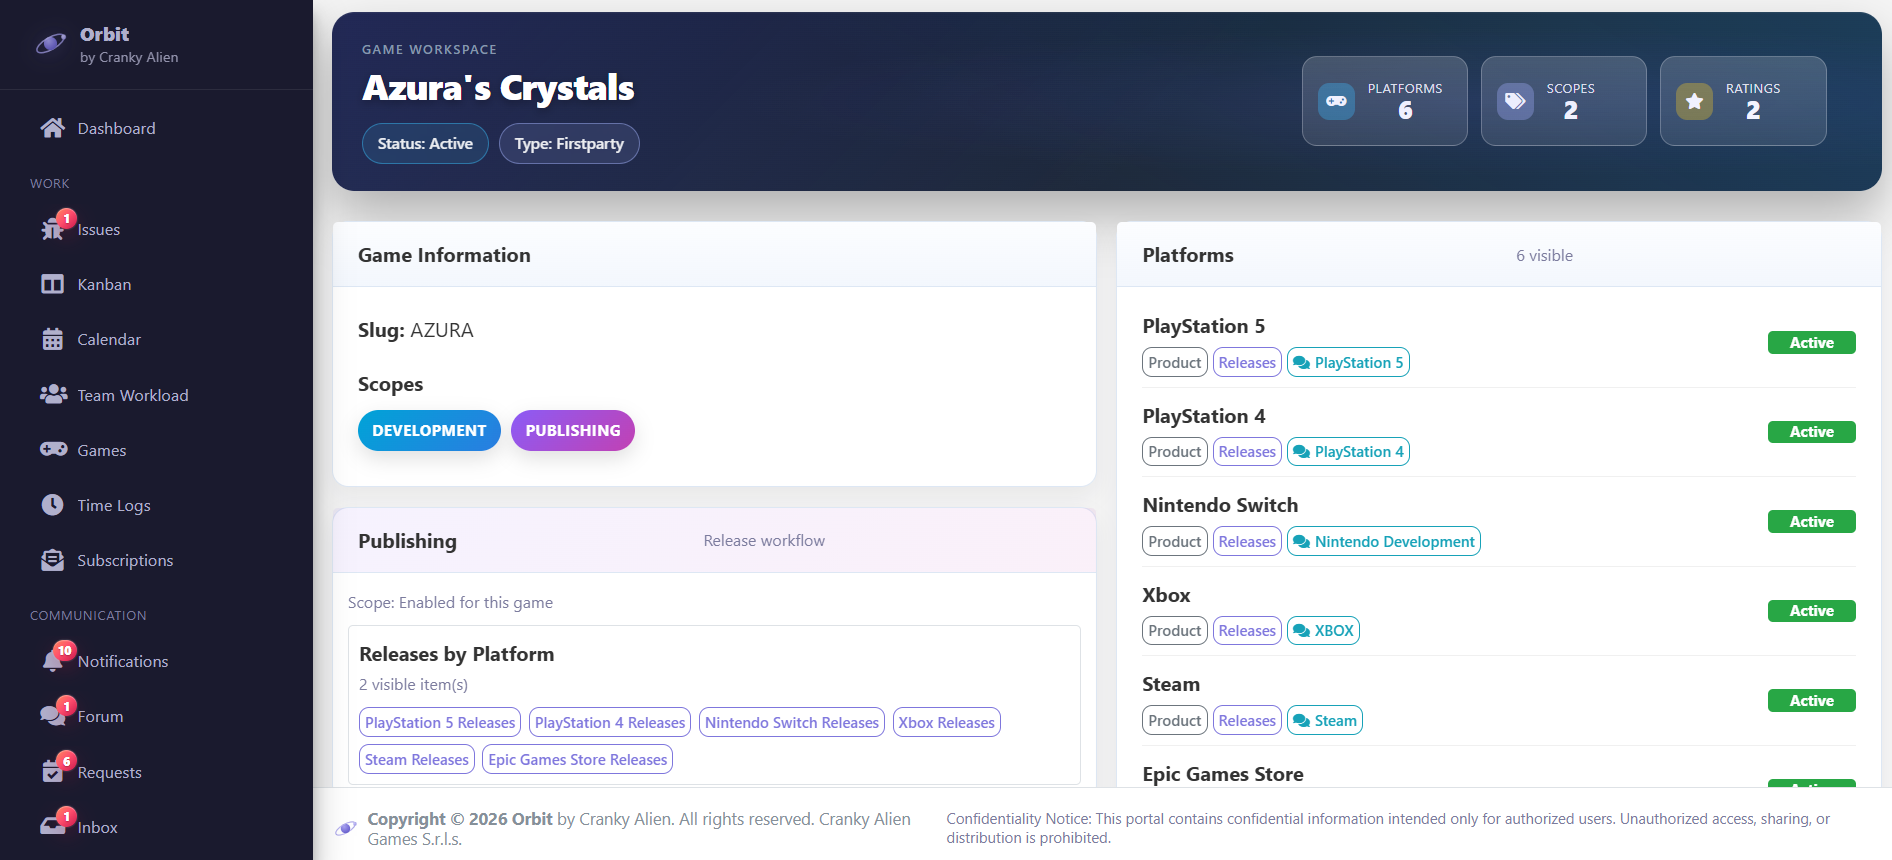Click the 'Release workflow' text
Image resolution: width=1892 pixels, height=860 pixels.
pos(764,540)
